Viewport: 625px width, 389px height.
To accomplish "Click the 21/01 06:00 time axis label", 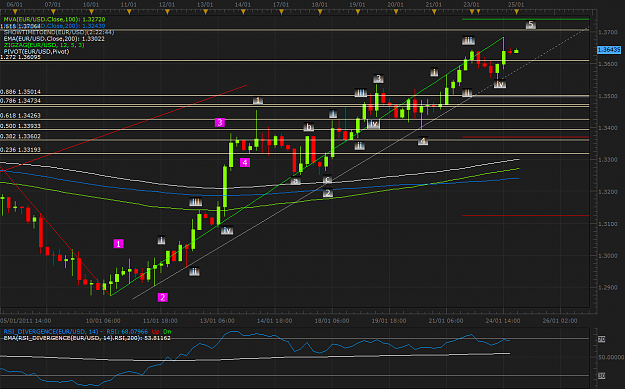I will [446, 321].
